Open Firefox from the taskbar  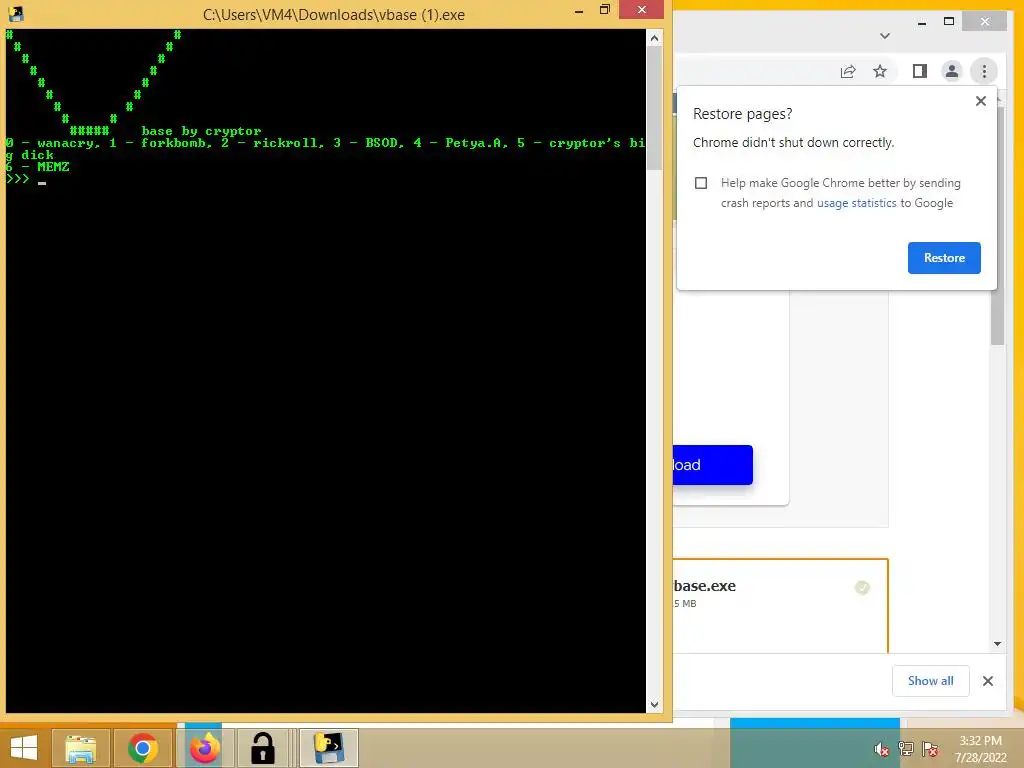(x=204, y=748)
